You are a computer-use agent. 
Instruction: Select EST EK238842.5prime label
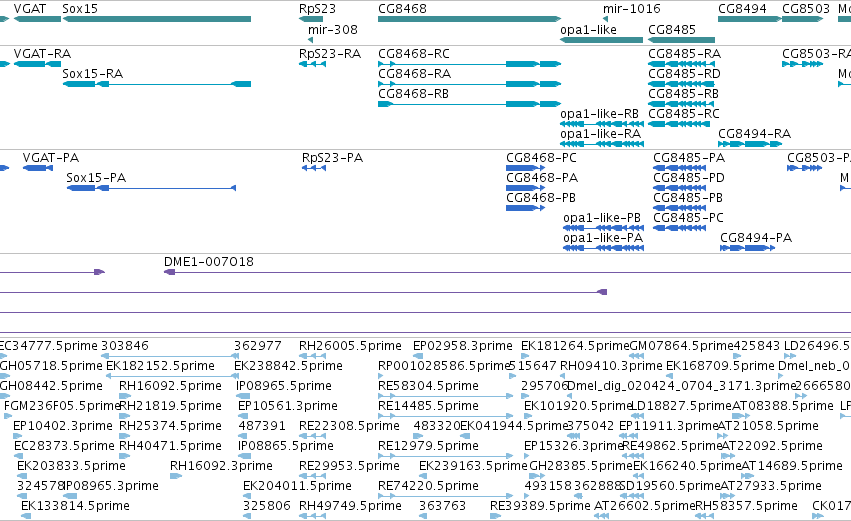point(288,366)
